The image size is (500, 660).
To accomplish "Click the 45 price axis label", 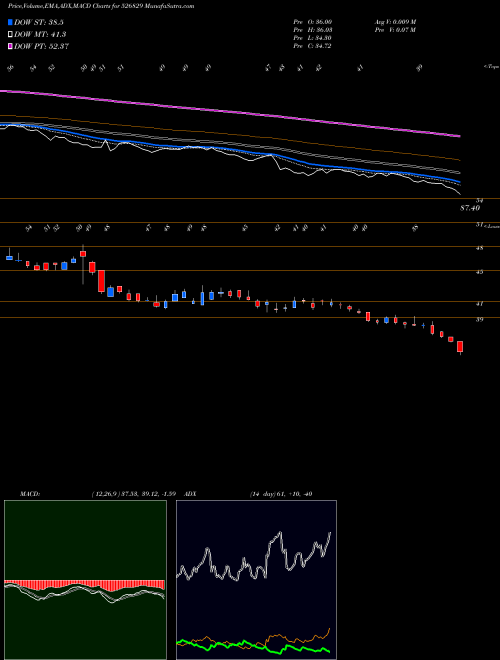I will coord(479,272).
